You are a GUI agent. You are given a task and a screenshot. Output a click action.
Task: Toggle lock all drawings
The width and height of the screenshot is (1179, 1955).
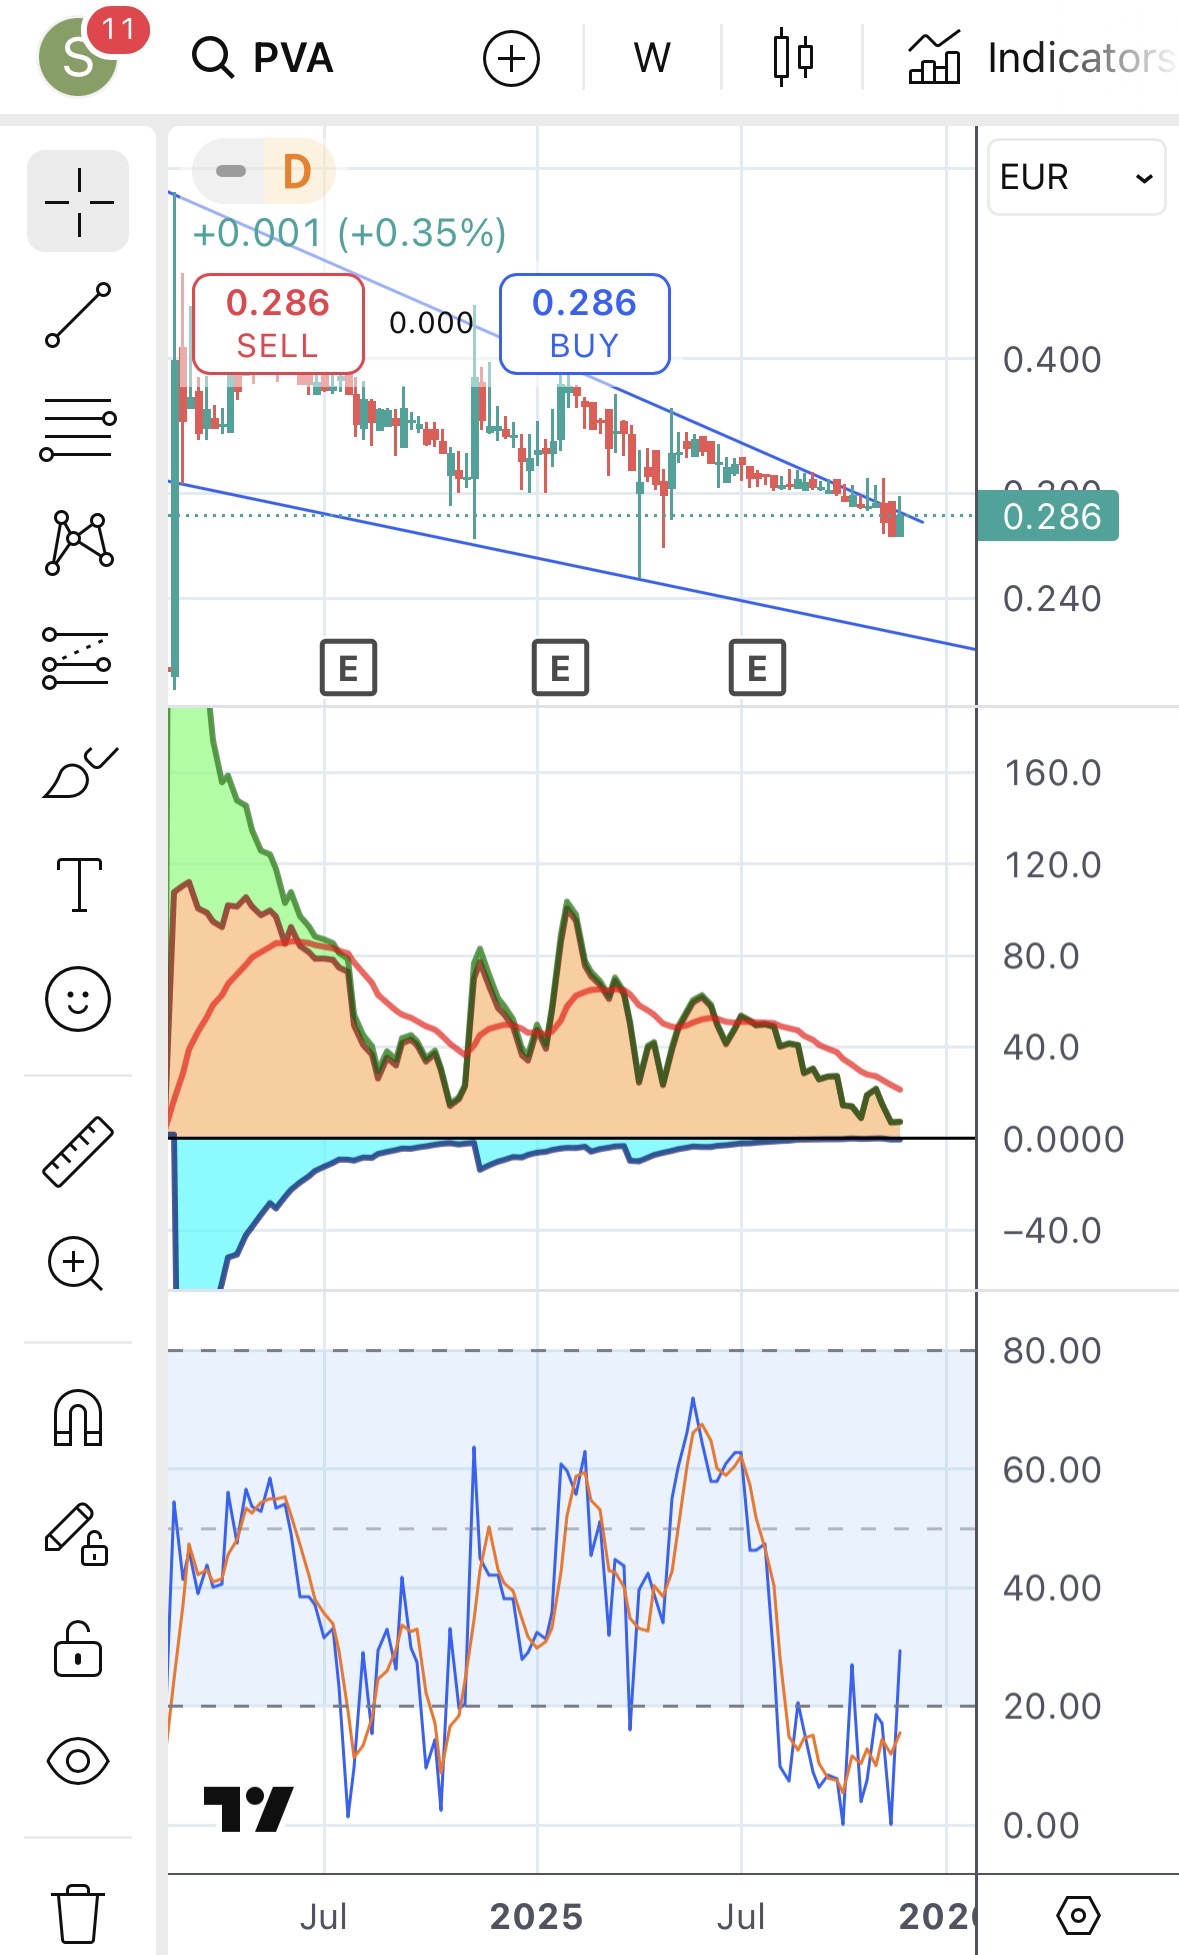point(78,1648)
